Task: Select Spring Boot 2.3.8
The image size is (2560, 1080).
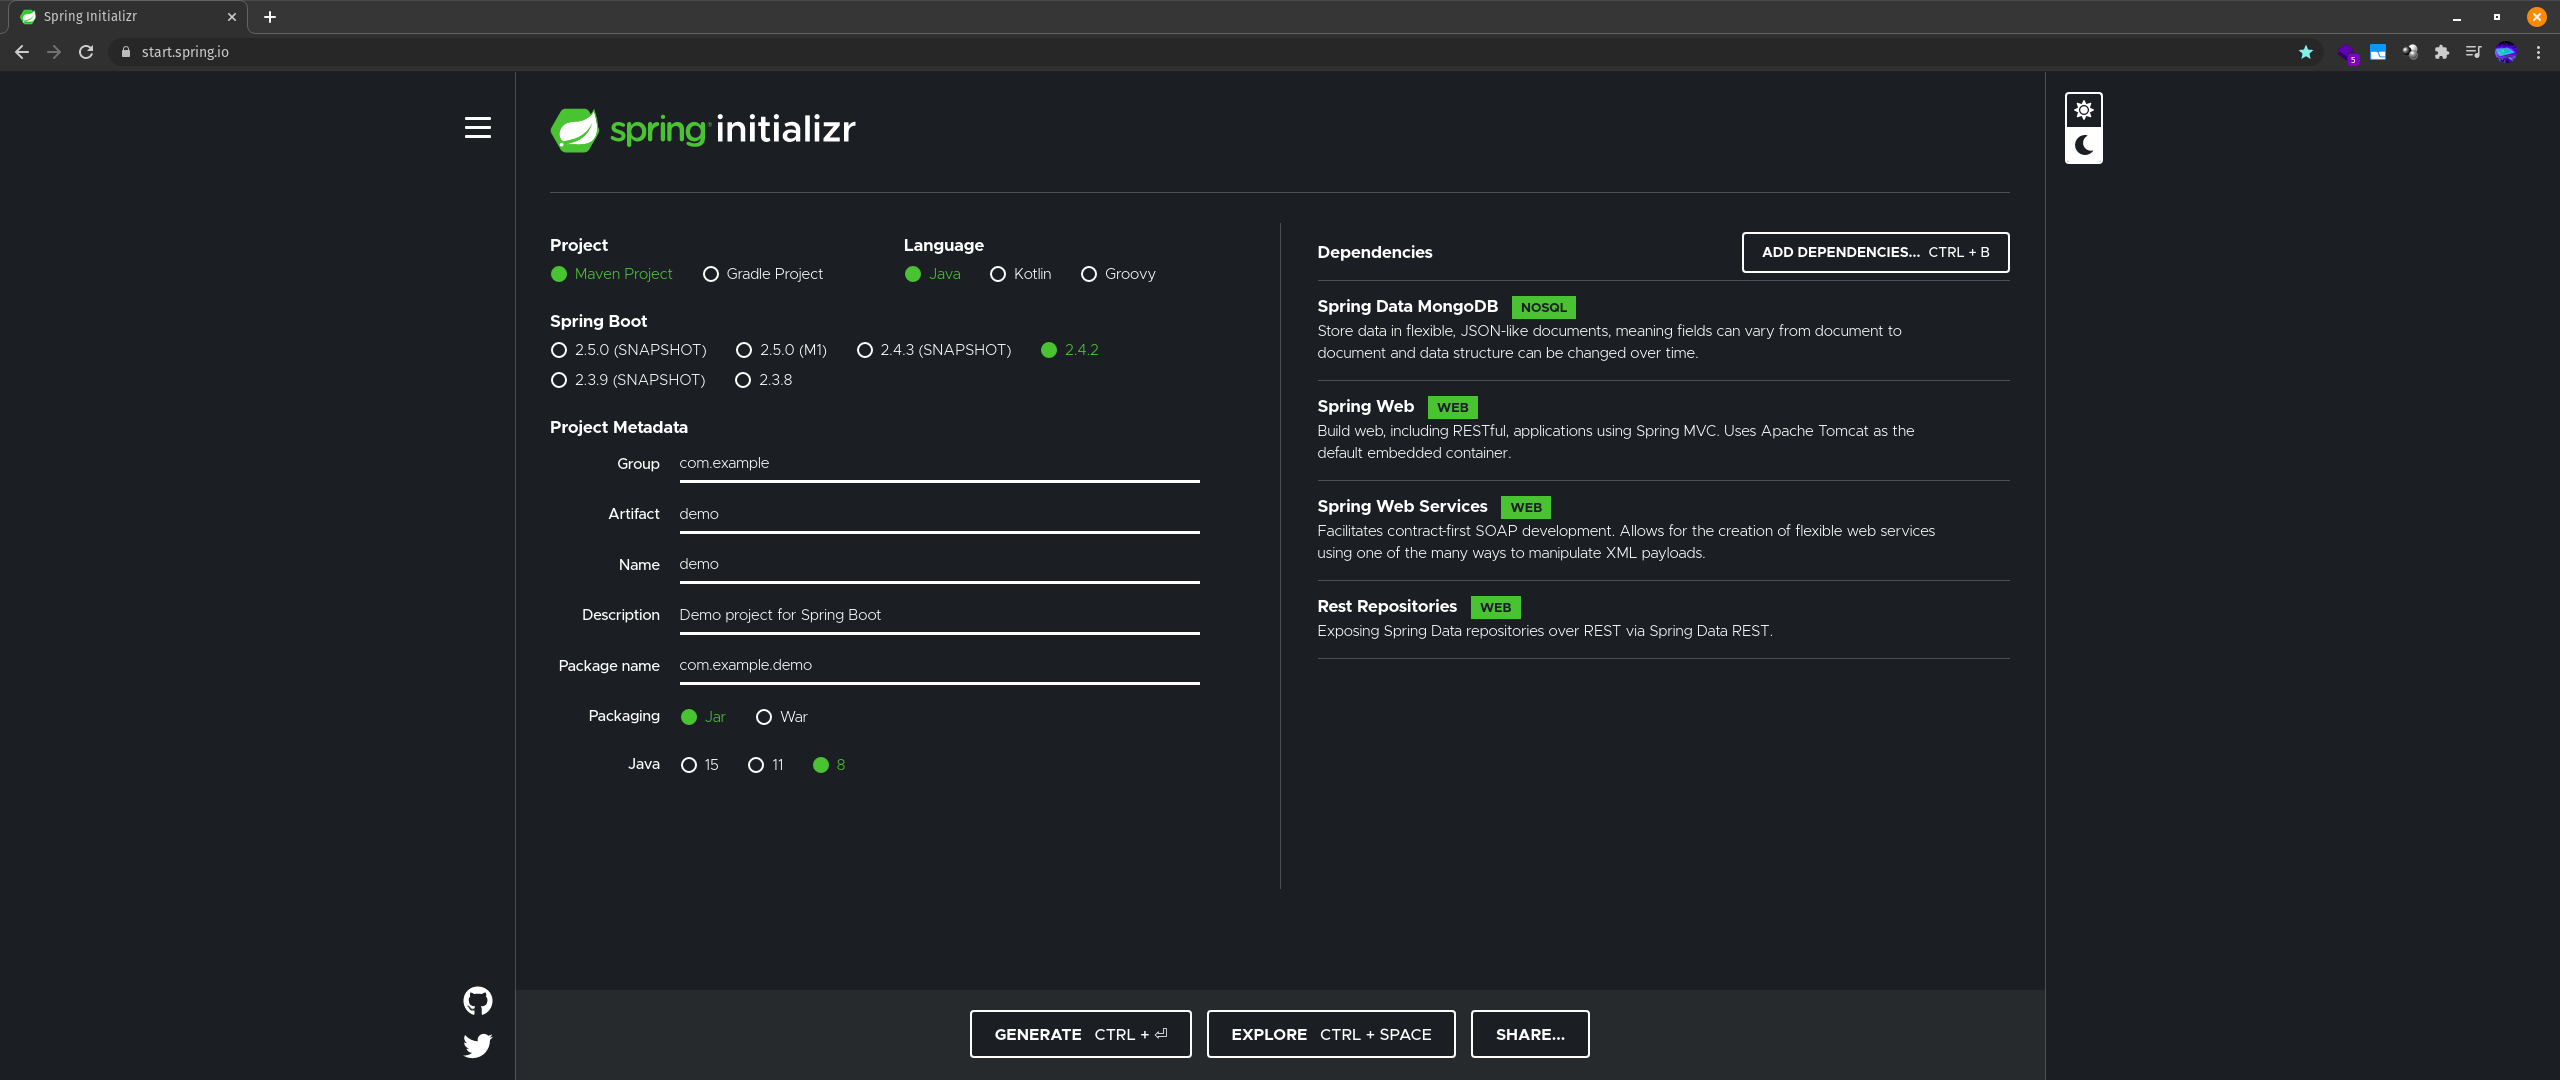Action: coord(763,380)
